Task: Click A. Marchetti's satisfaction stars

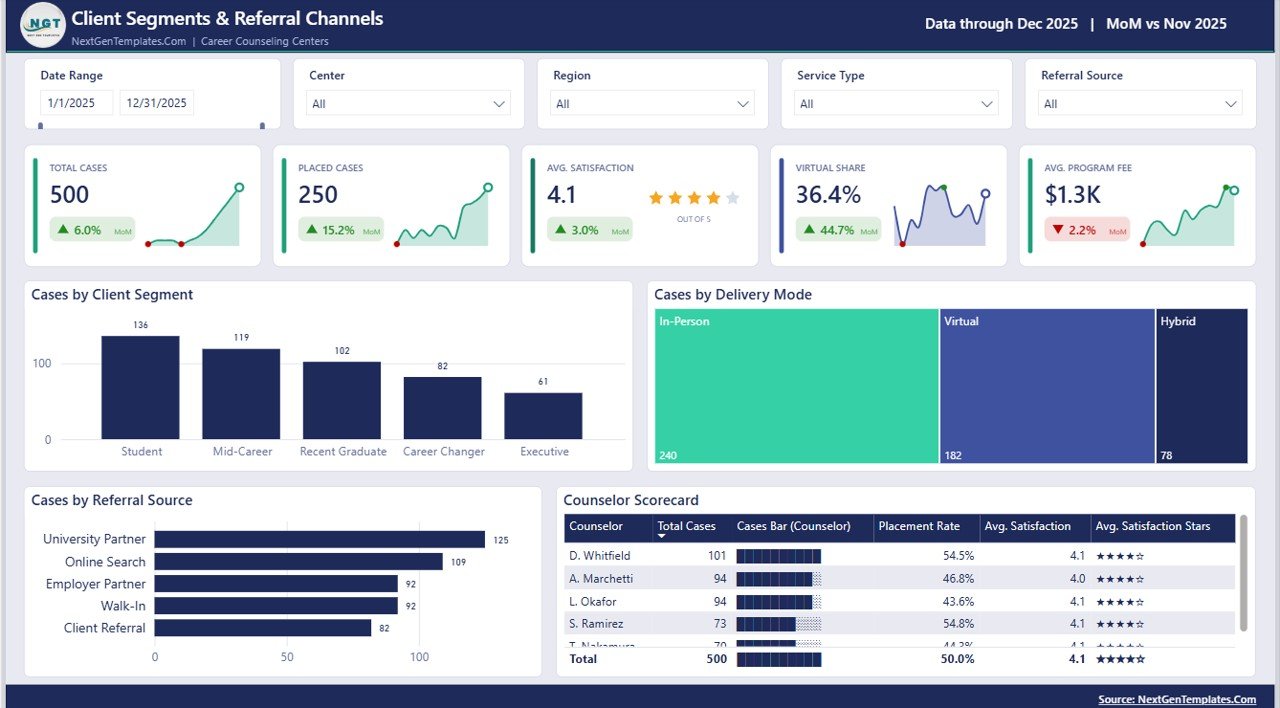Action: (x=1120, y=578)
